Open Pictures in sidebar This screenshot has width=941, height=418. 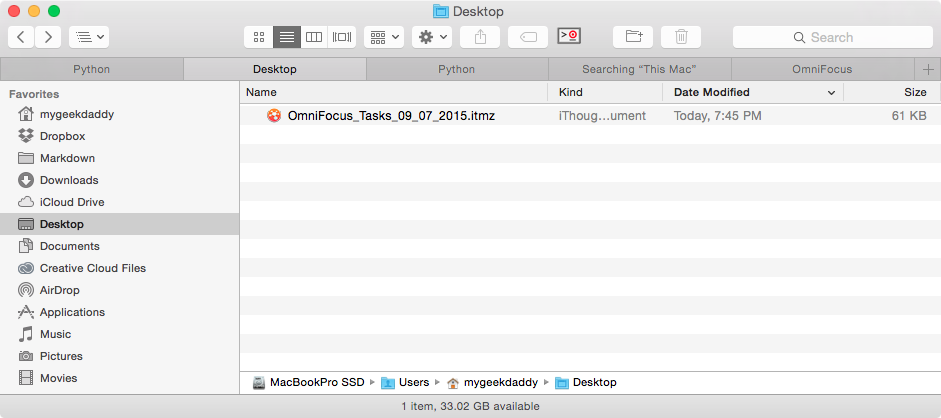(x=120, y=356)
